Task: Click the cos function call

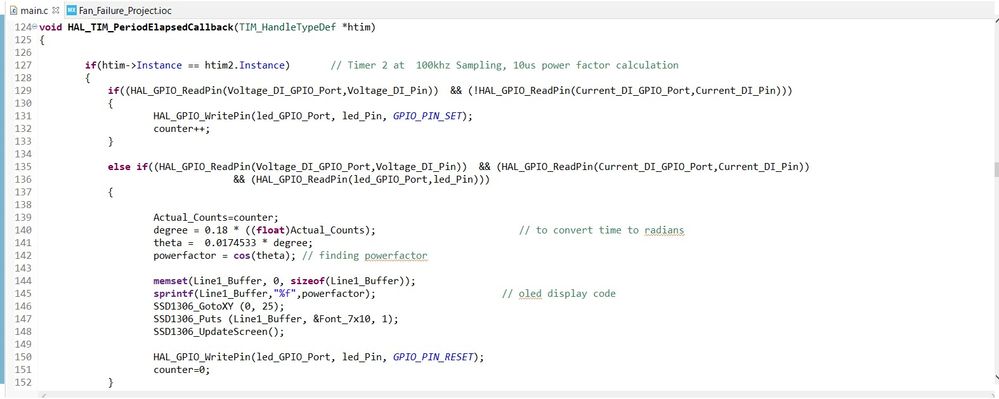Action: (241, 256)
